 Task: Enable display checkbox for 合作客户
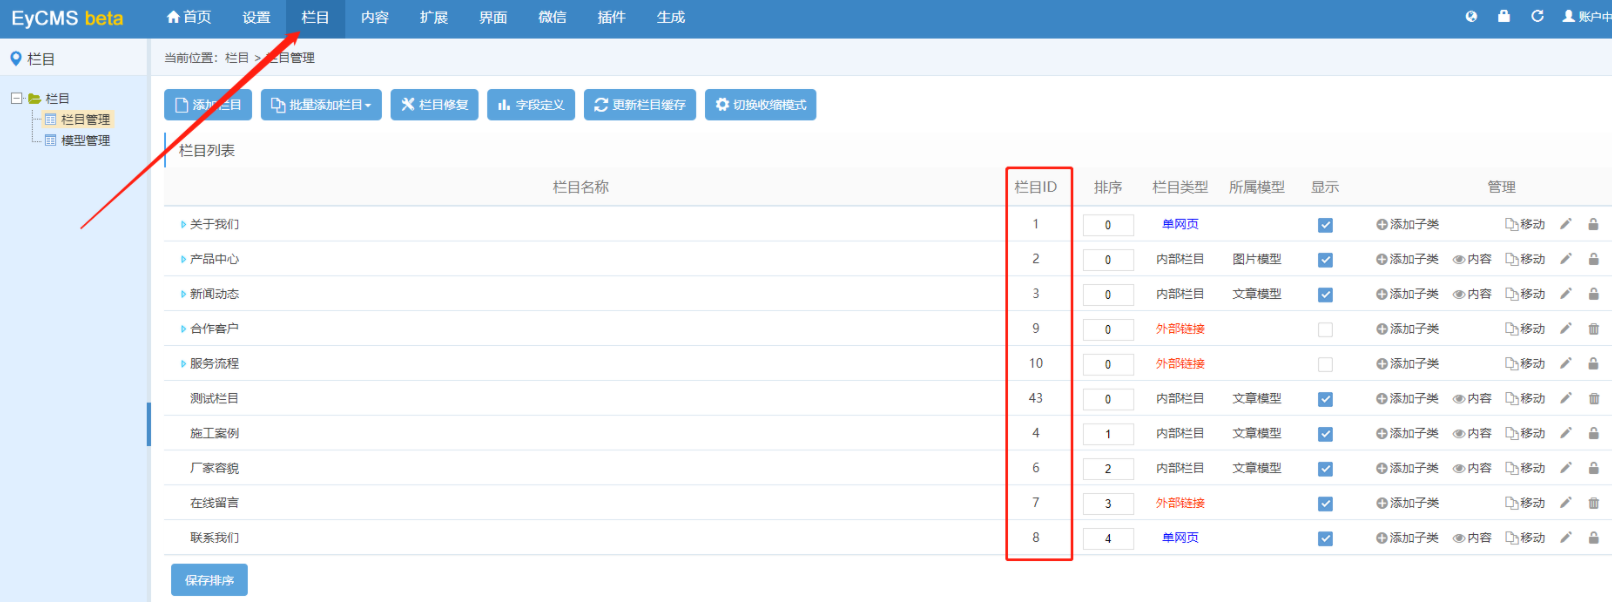pos(1325,329)
